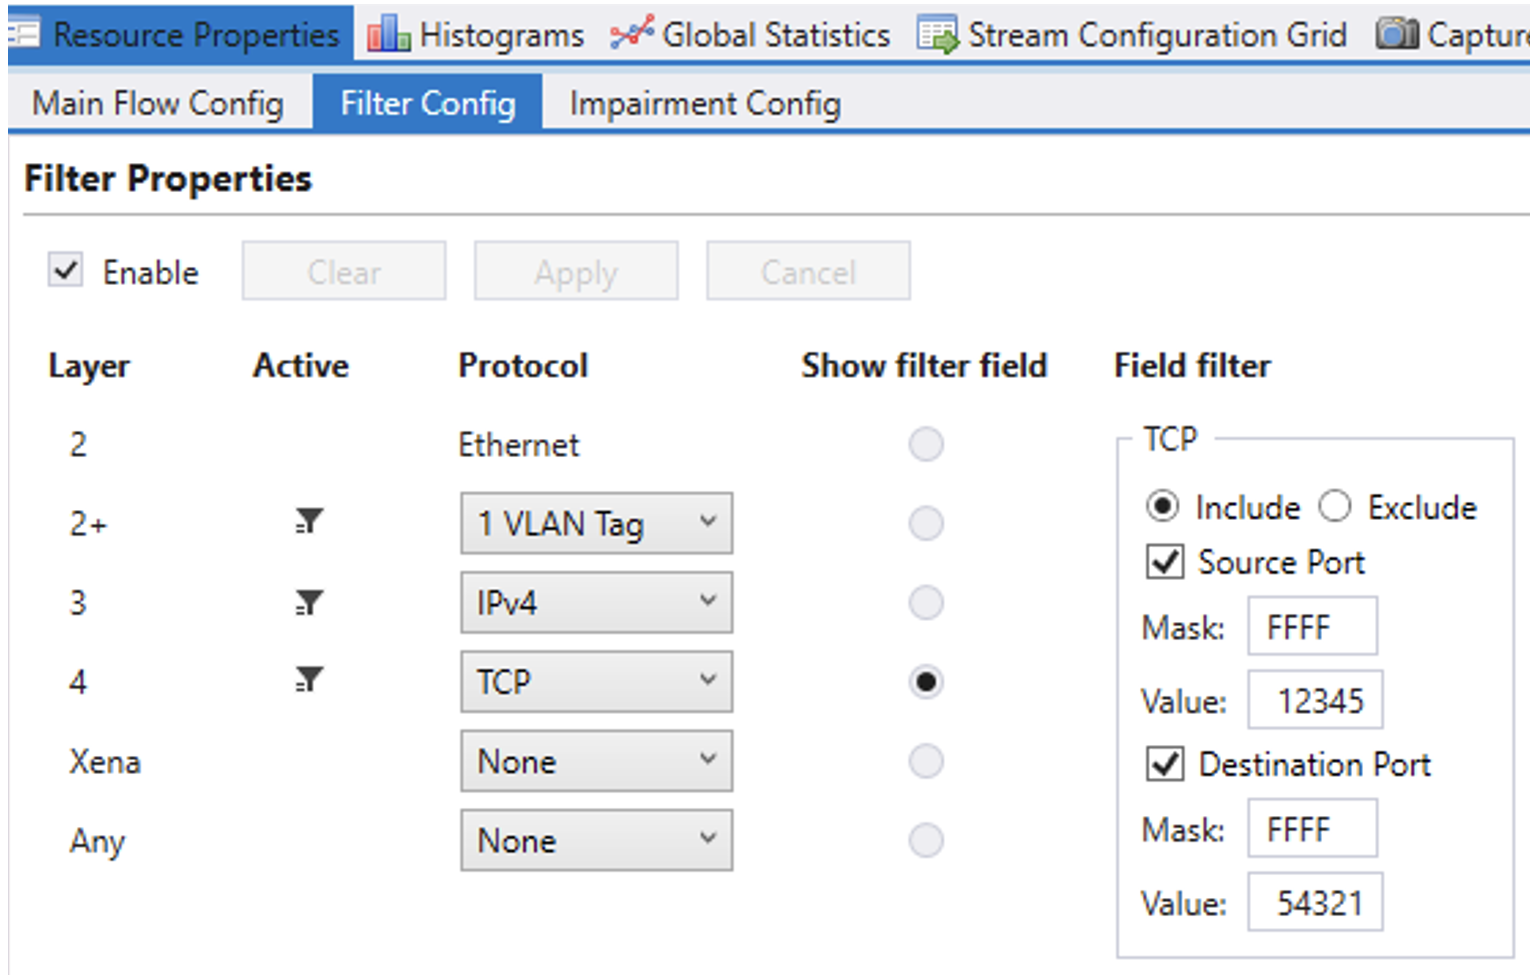This screenshot has height=976, width=1532.
Task: Uncheck the Destination Port checkbox
Action: tap(1165, 764)
